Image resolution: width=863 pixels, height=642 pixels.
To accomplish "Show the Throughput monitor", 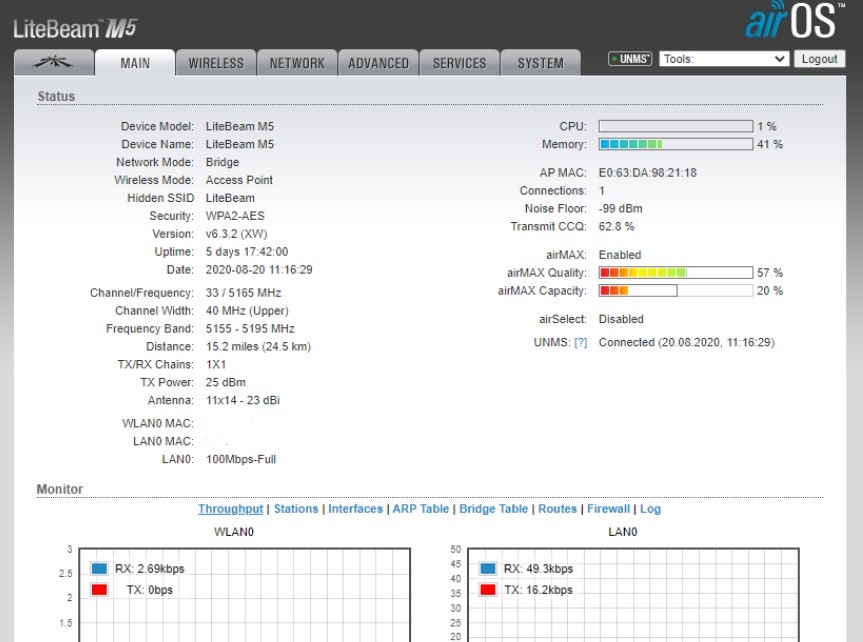I will [231, 509].
